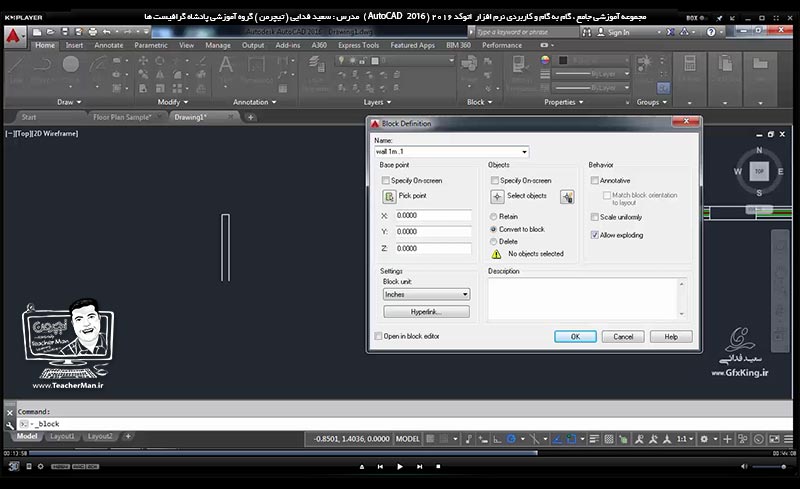Open the Express Tools ribbon tab

click(x=358, y=45)
